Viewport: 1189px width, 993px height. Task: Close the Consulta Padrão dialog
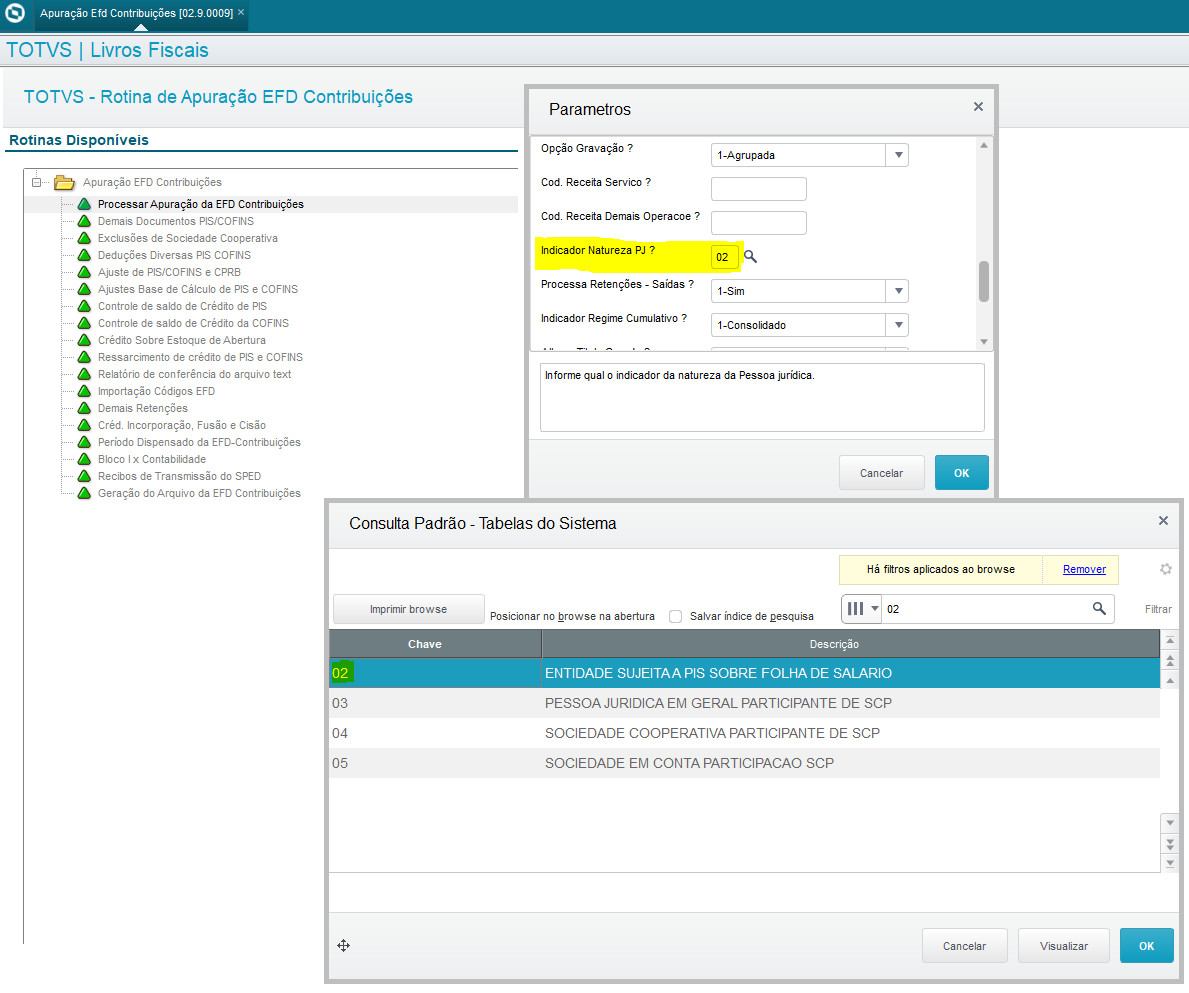point(1163,521)
